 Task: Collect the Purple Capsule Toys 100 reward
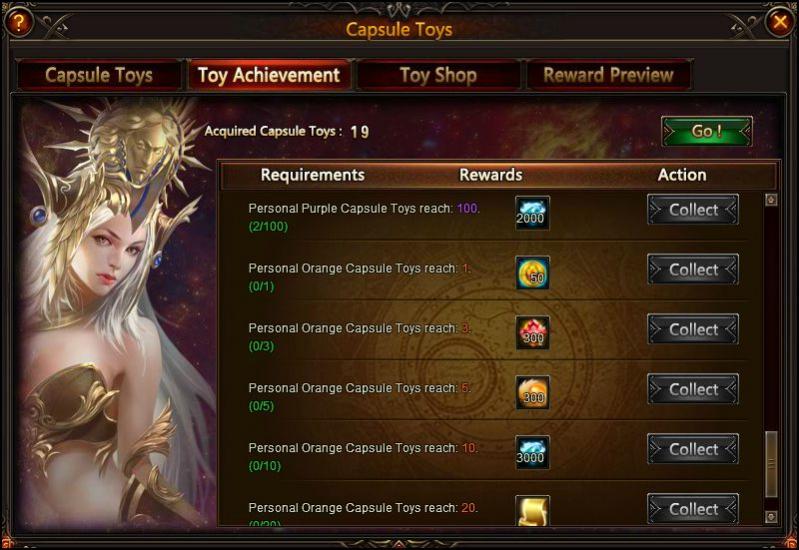pyautogui.click(x=693, y=209)
